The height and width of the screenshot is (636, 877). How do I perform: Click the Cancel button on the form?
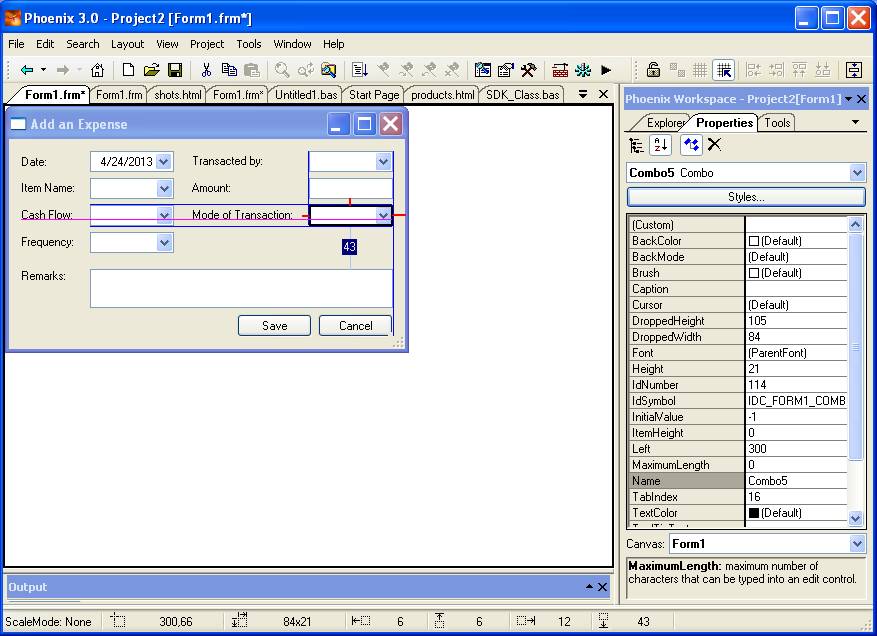point(355,326)
